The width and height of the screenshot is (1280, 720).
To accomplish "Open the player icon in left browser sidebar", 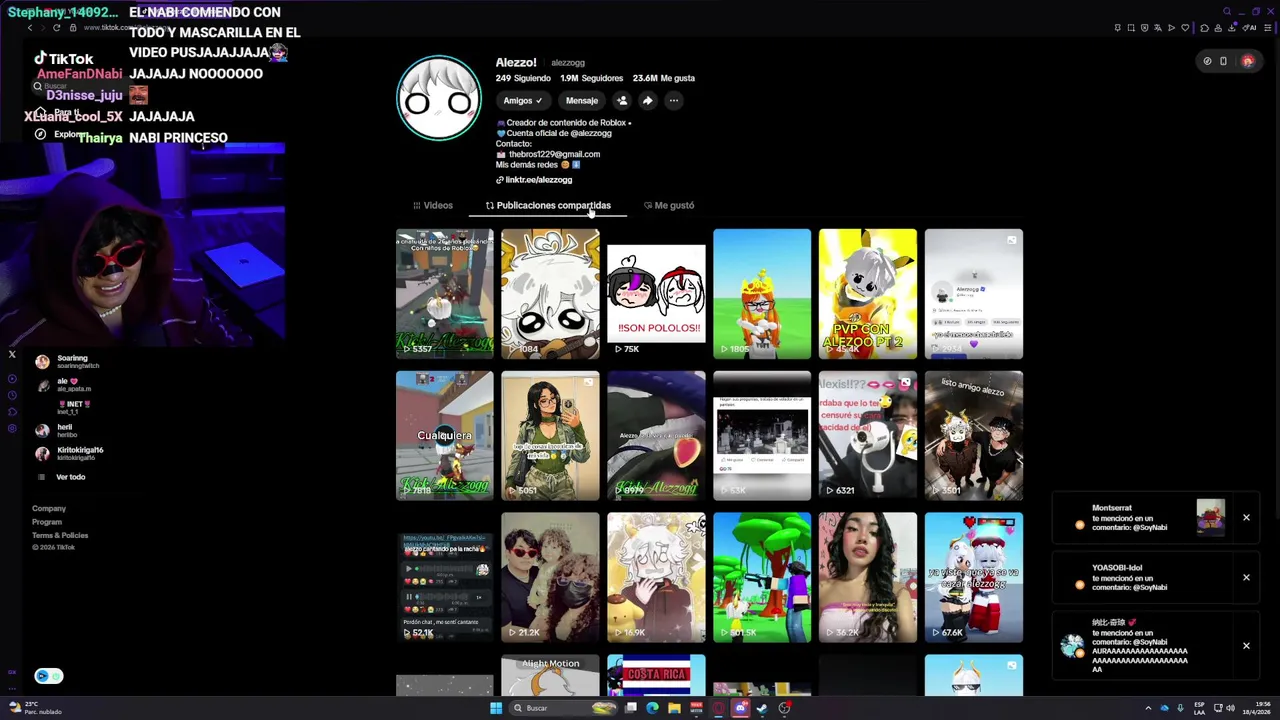I will coord(12,378).
